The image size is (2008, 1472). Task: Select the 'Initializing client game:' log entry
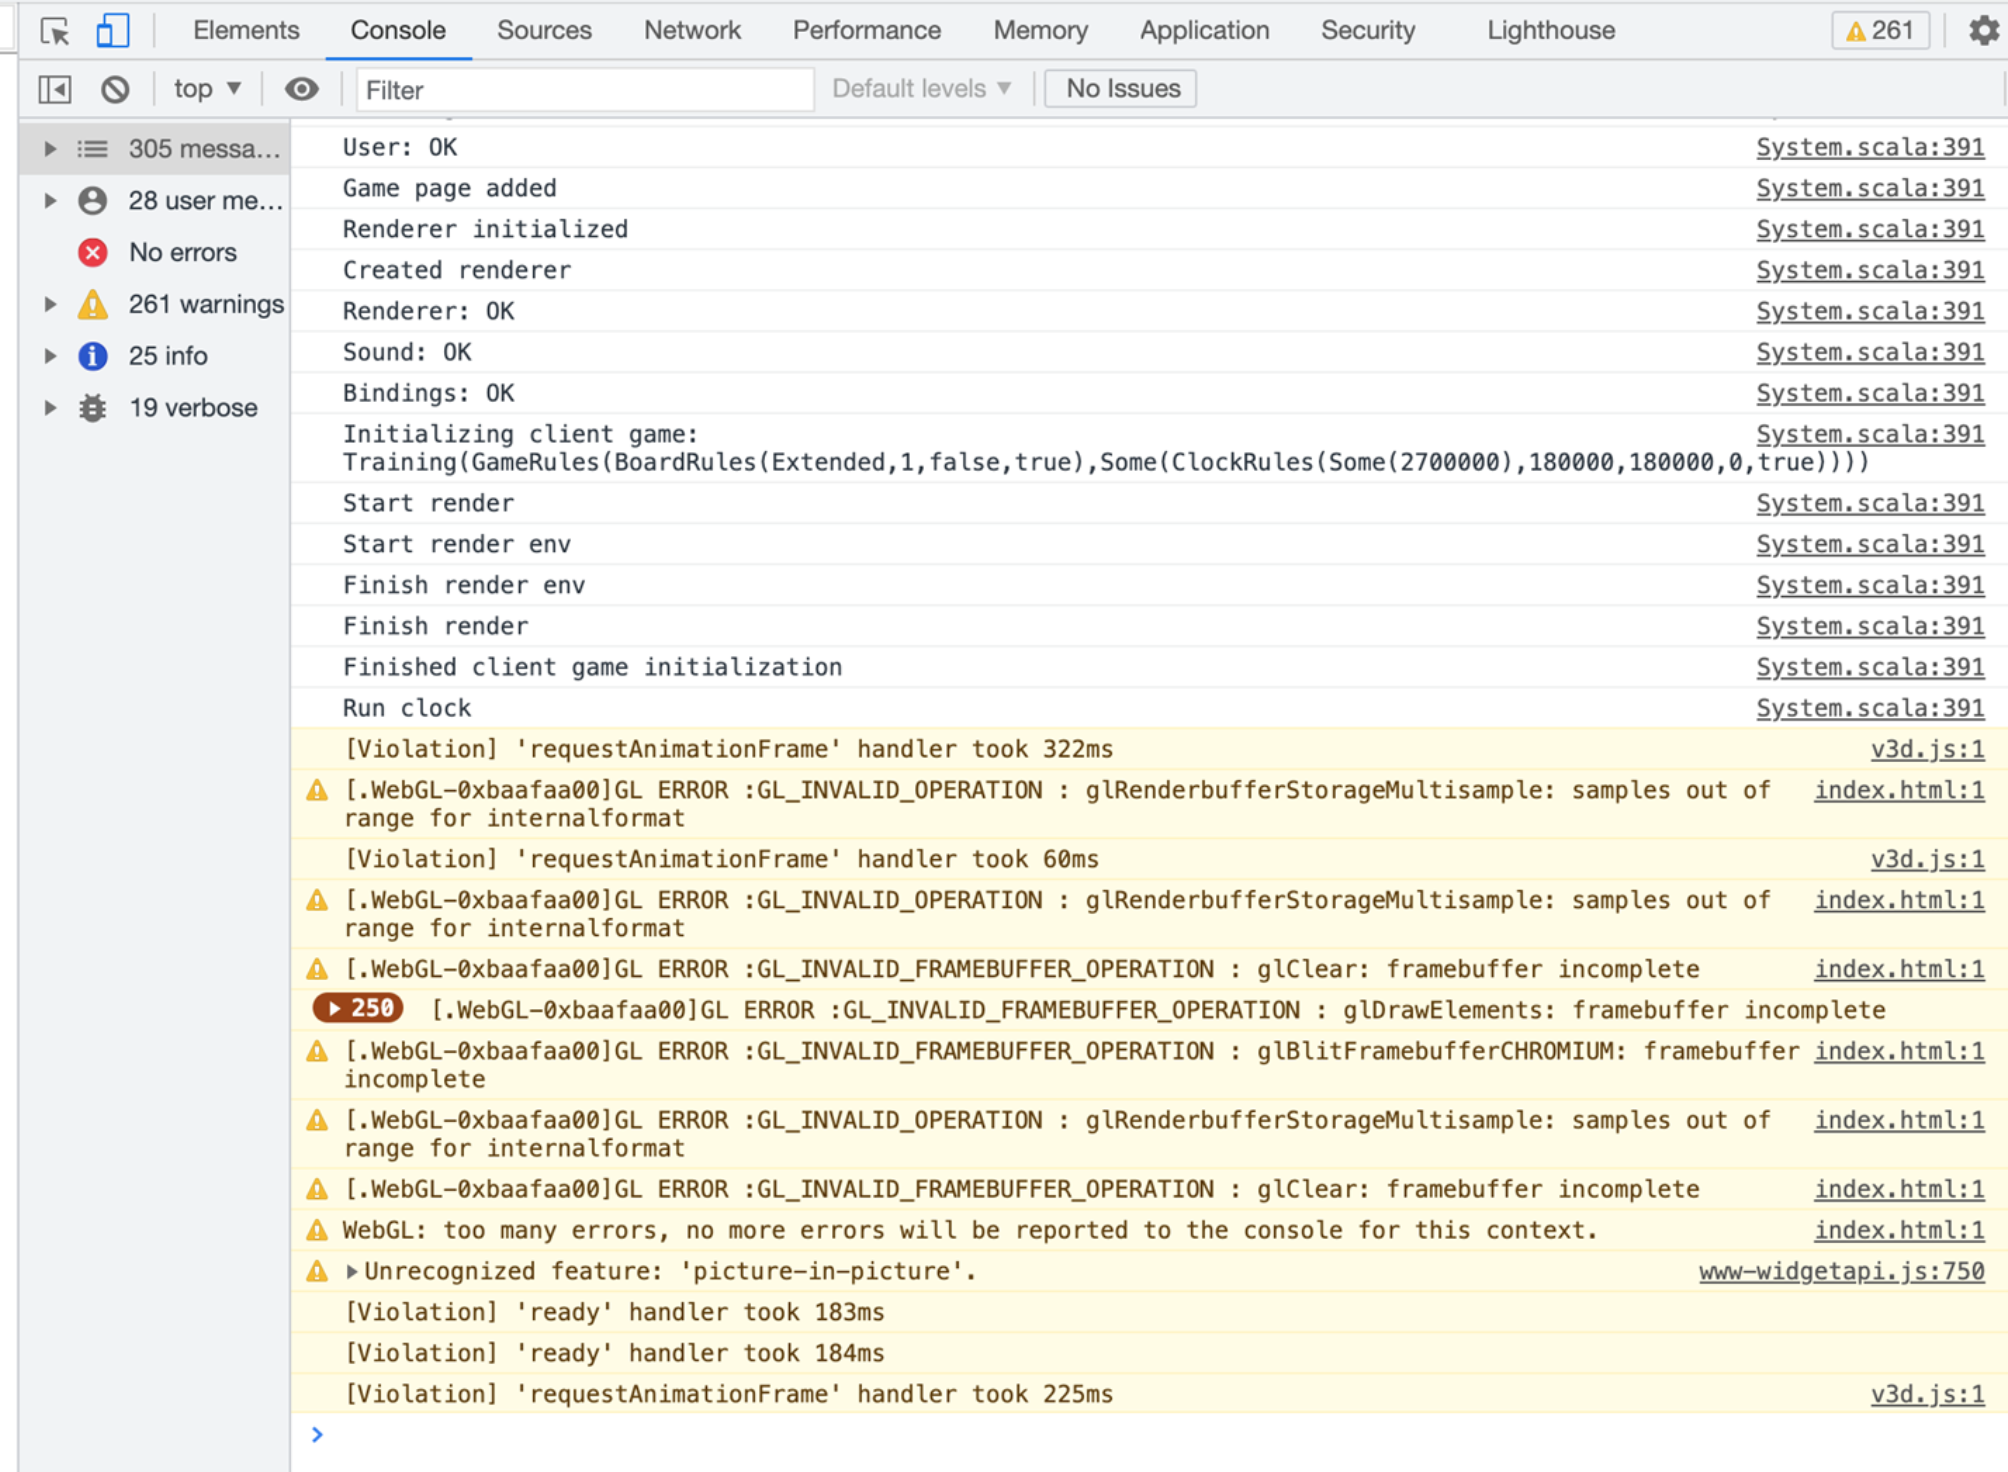520,434
